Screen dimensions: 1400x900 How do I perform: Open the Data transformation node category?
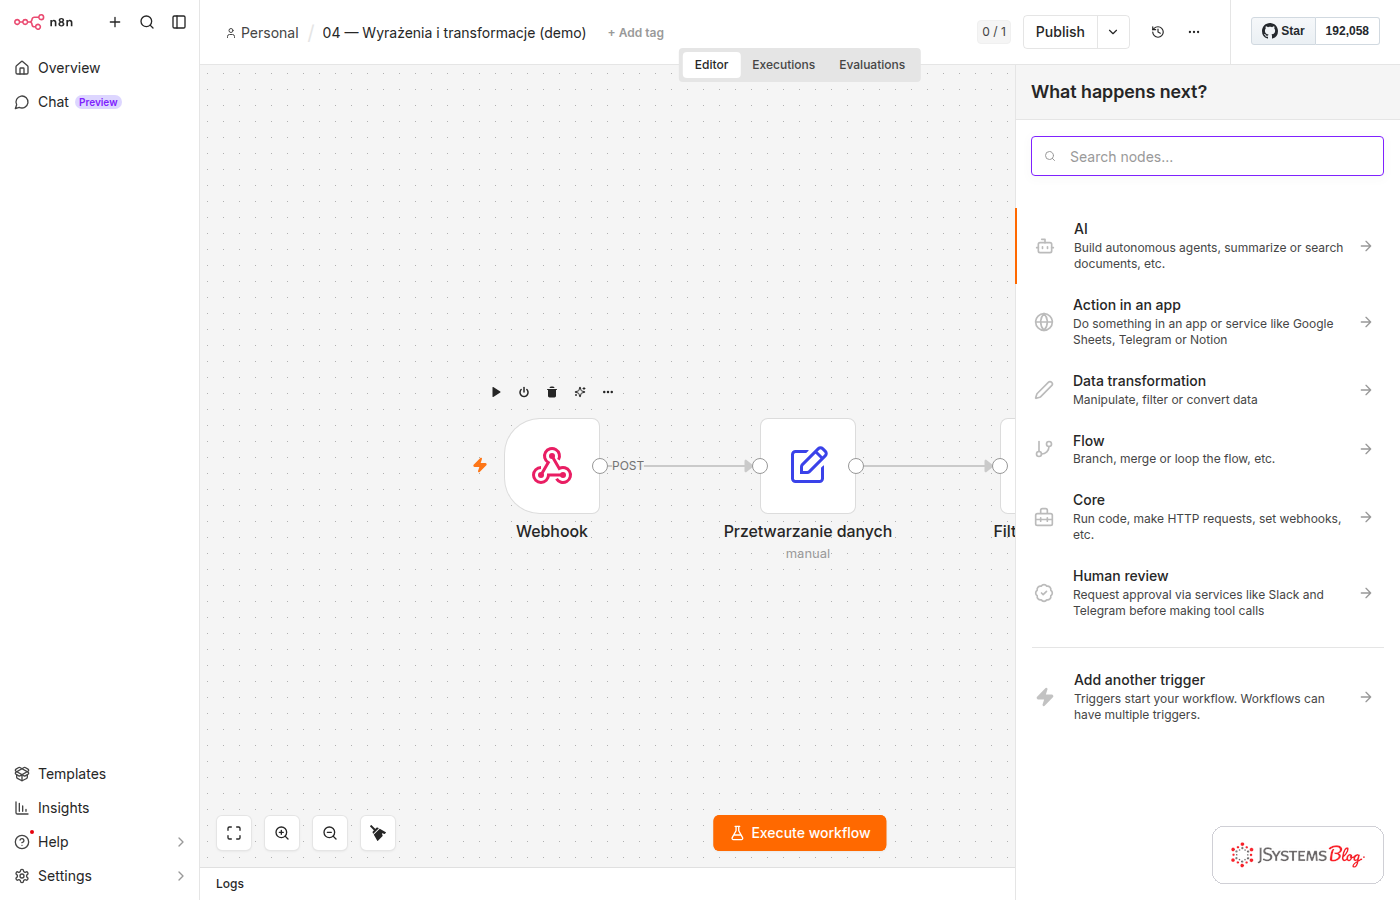click(1208, 390)
